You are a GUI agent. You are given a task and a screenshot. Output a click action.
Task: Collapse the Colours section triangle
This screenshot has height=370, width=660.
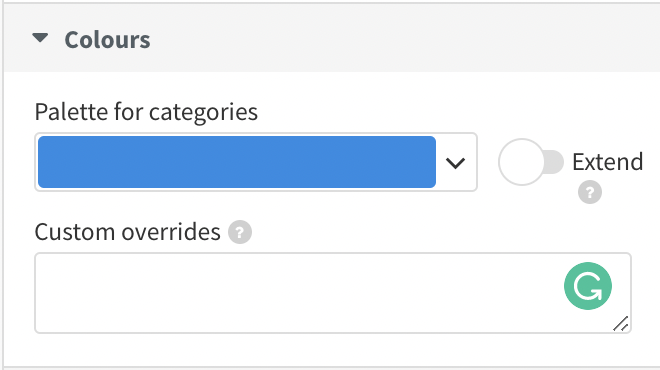point(40,38)
